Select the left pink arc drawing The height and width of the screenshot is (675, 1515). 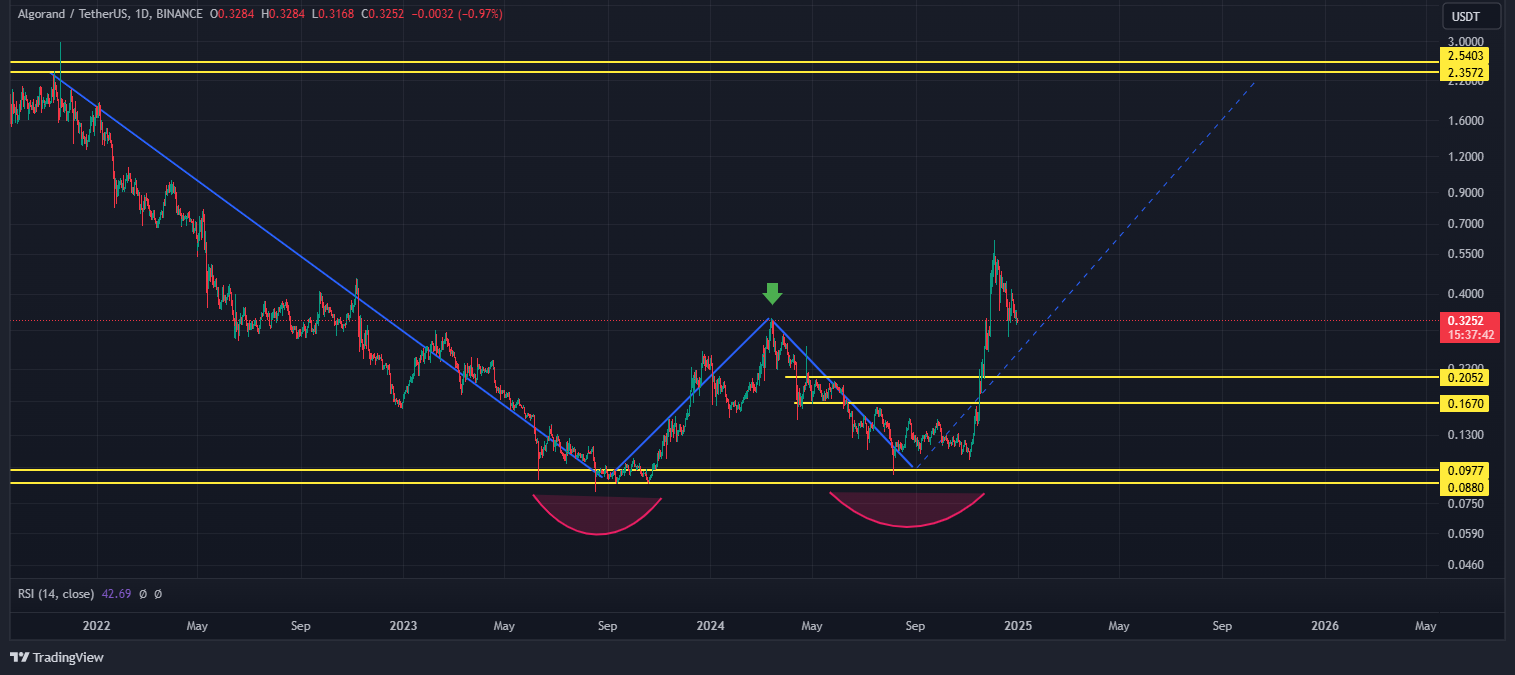click(598, 515)
